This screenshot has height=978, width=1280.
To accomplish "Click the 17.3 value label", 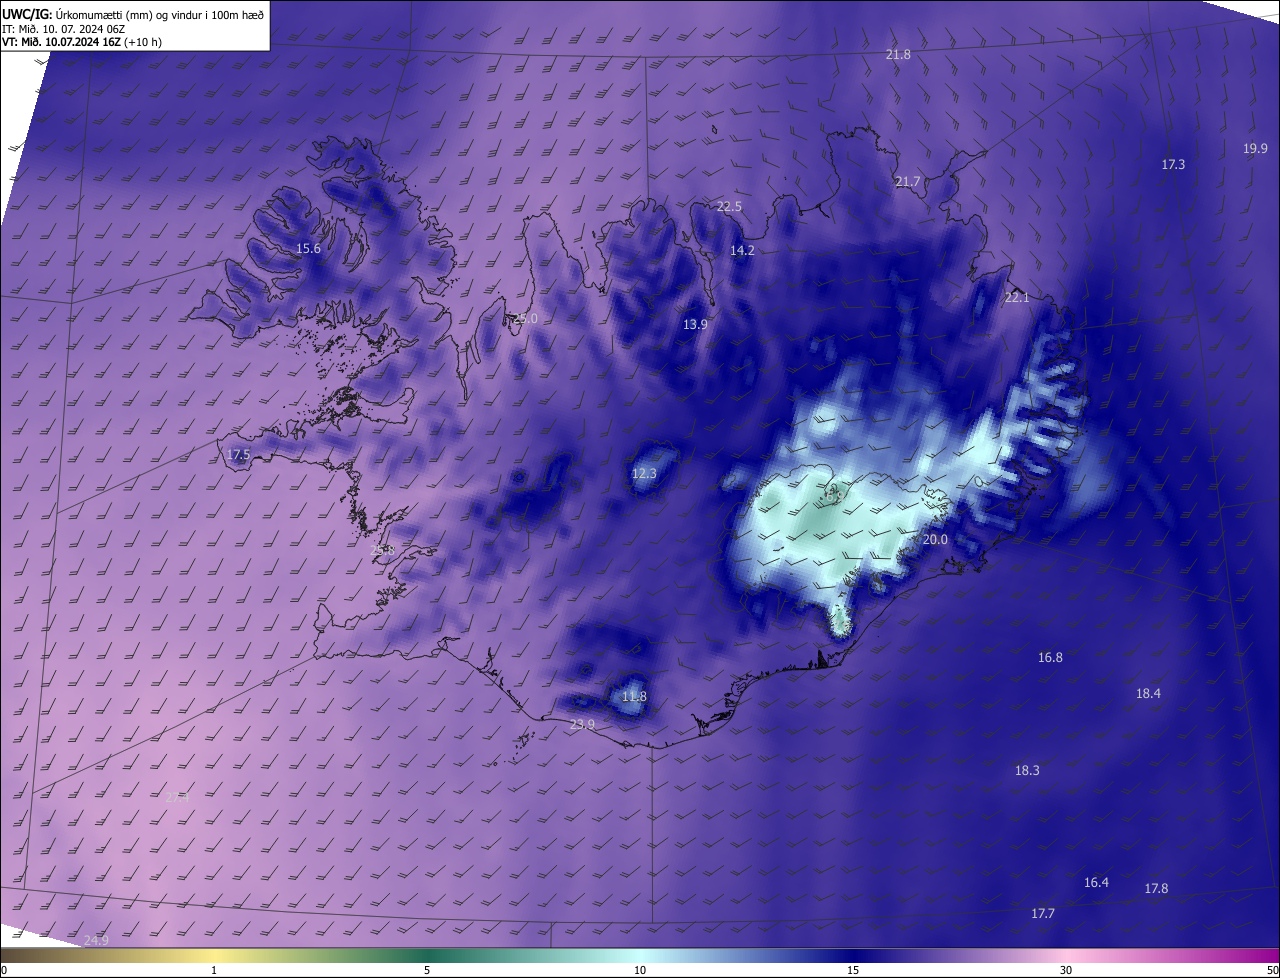I will pos(1173,164).
